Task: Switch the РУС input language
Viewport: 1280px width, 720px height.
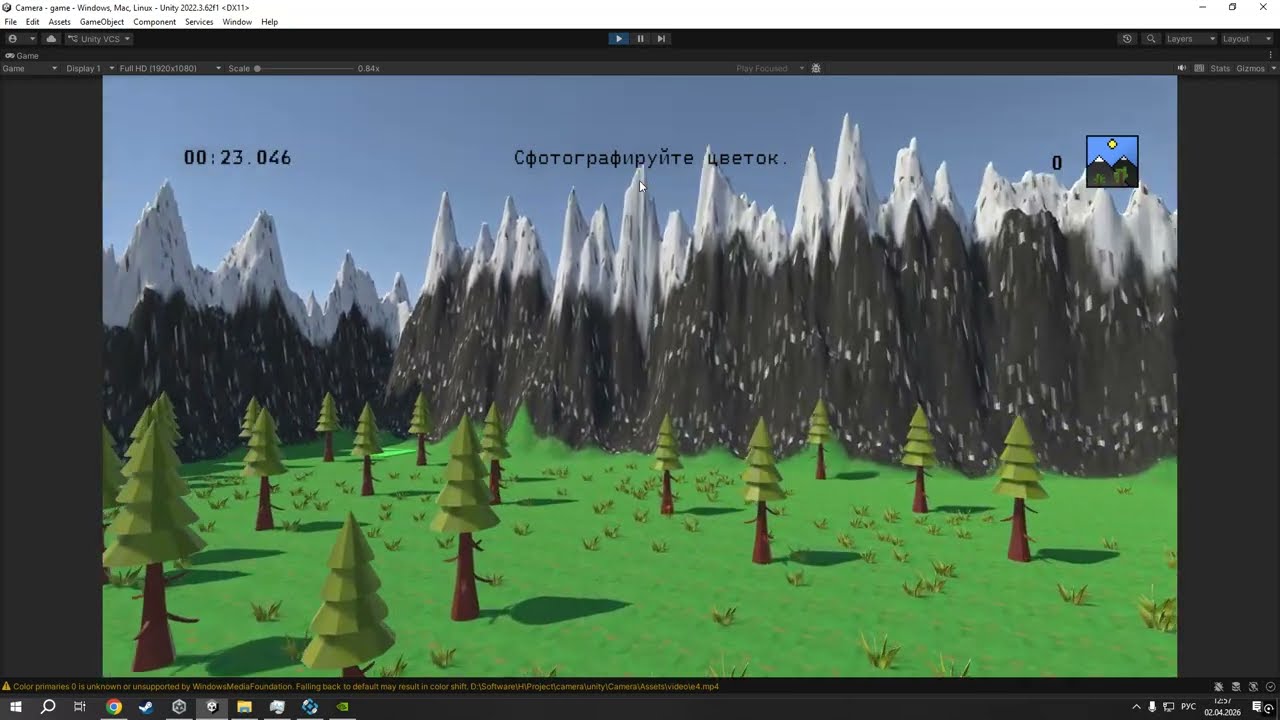Action: [1189, 707]
